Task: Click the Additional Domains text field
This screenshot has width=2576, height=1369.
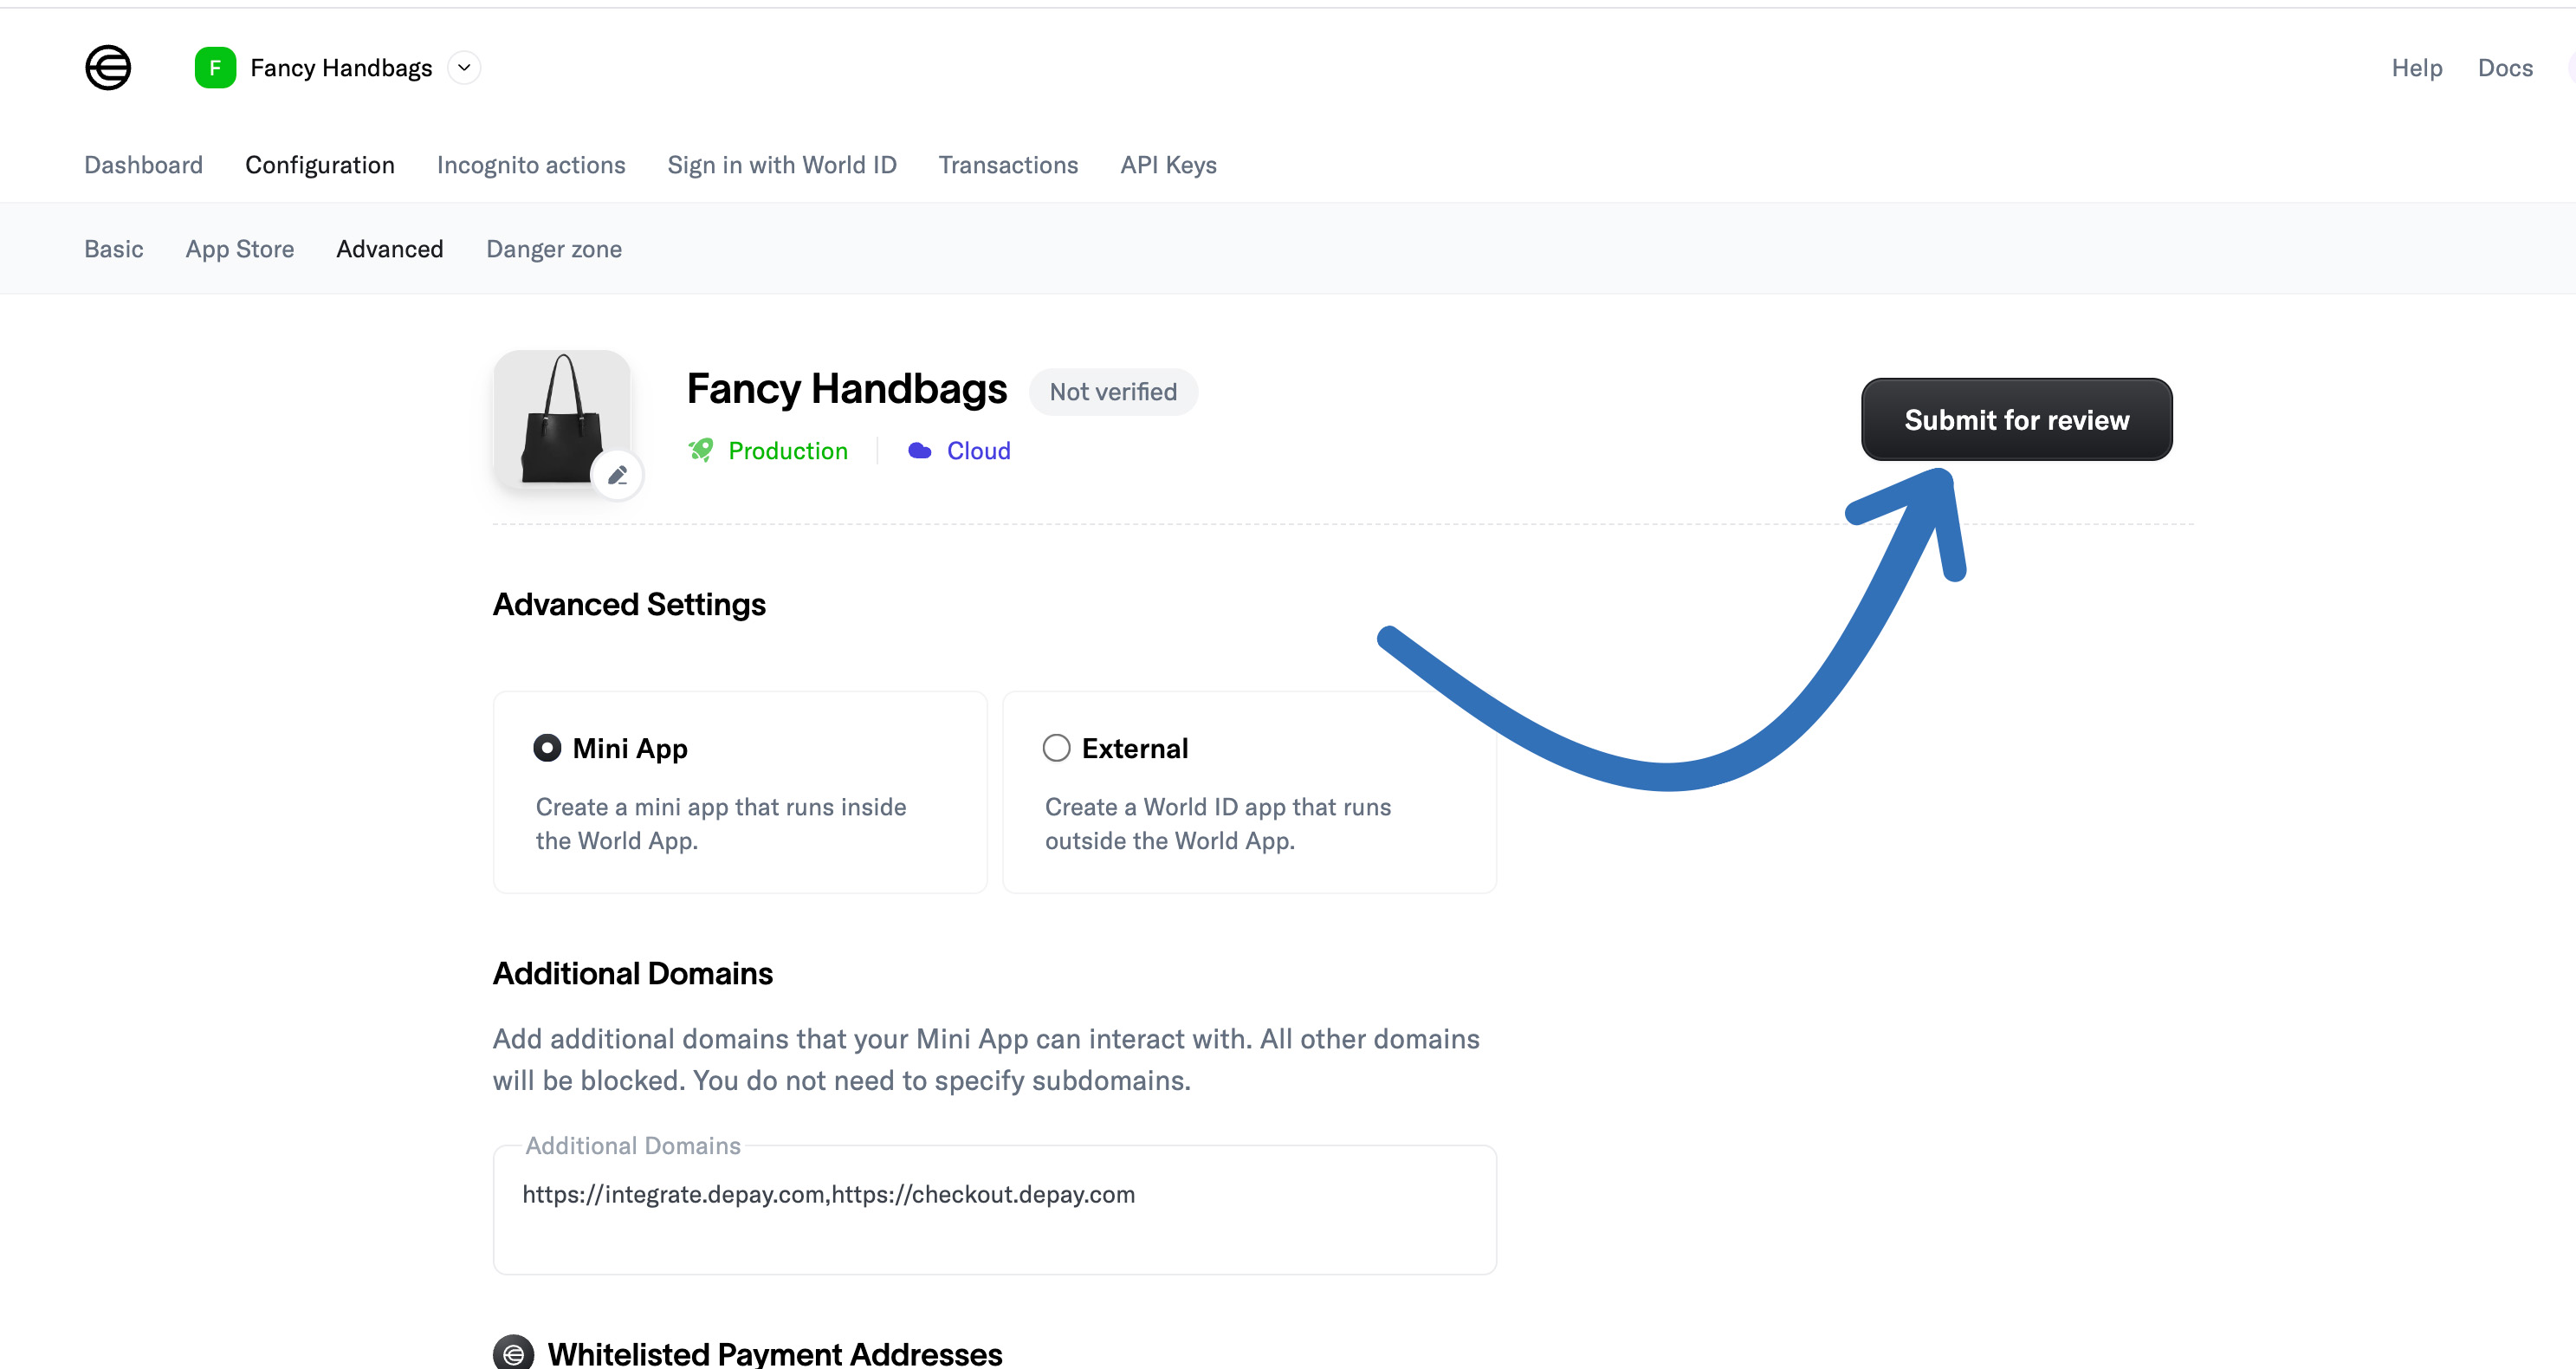Action: (995, 1210)
